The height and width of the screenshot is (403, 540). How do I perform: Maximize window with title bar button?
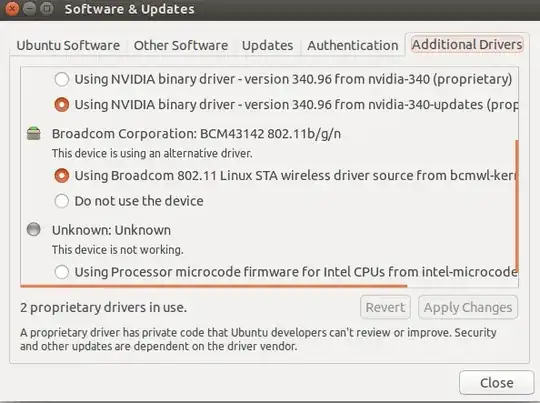click(47, 8)
